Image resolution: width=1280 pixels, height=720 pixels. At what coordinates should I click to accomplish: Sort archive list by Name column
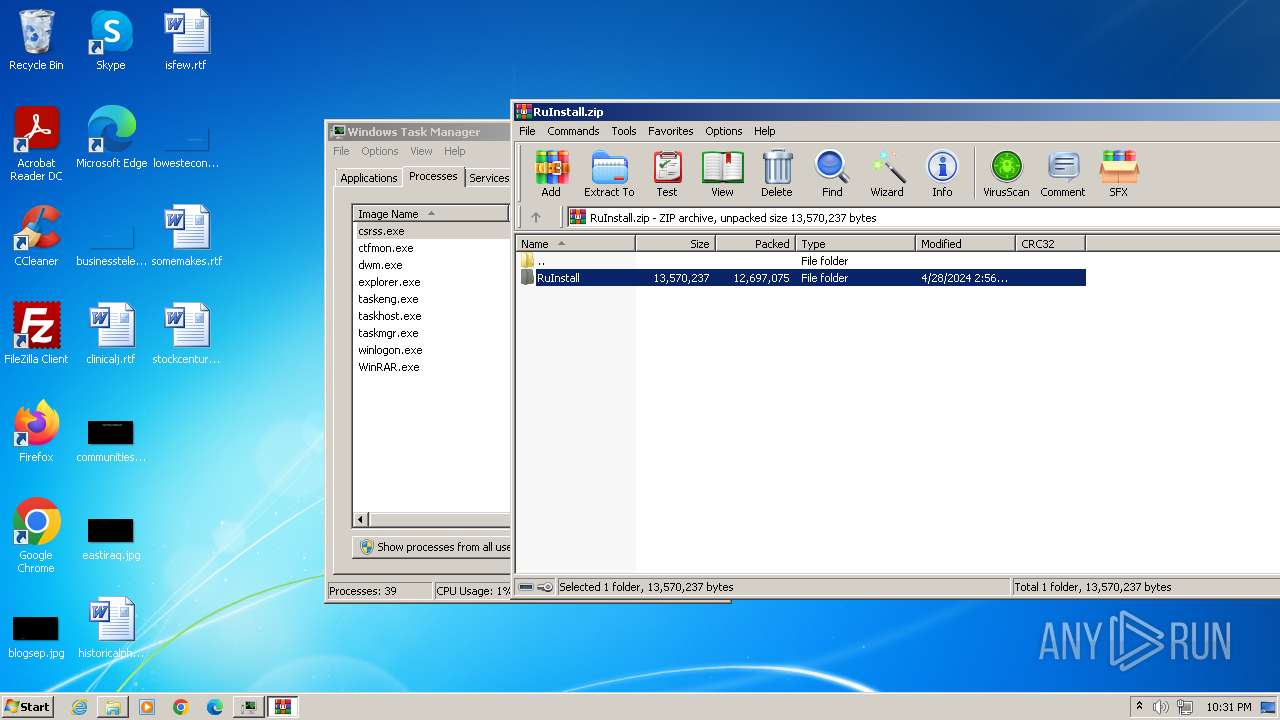(575, 244)
